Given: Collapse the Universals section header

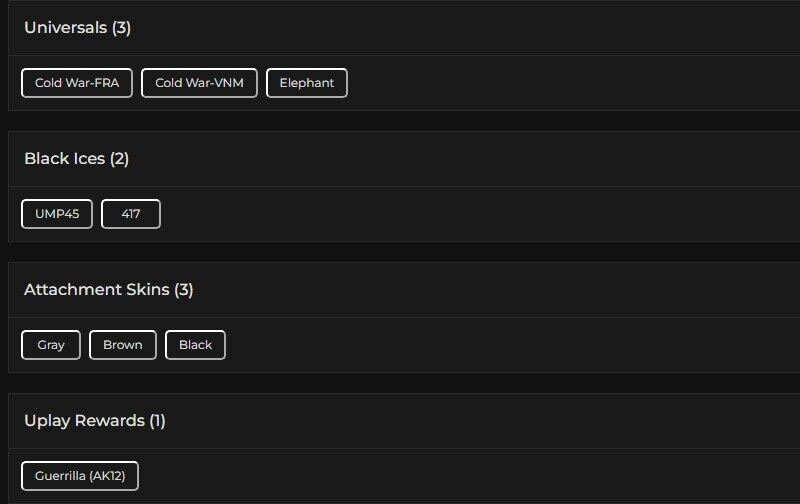Looking at the screenshot, I should click(x=65, y=28).
